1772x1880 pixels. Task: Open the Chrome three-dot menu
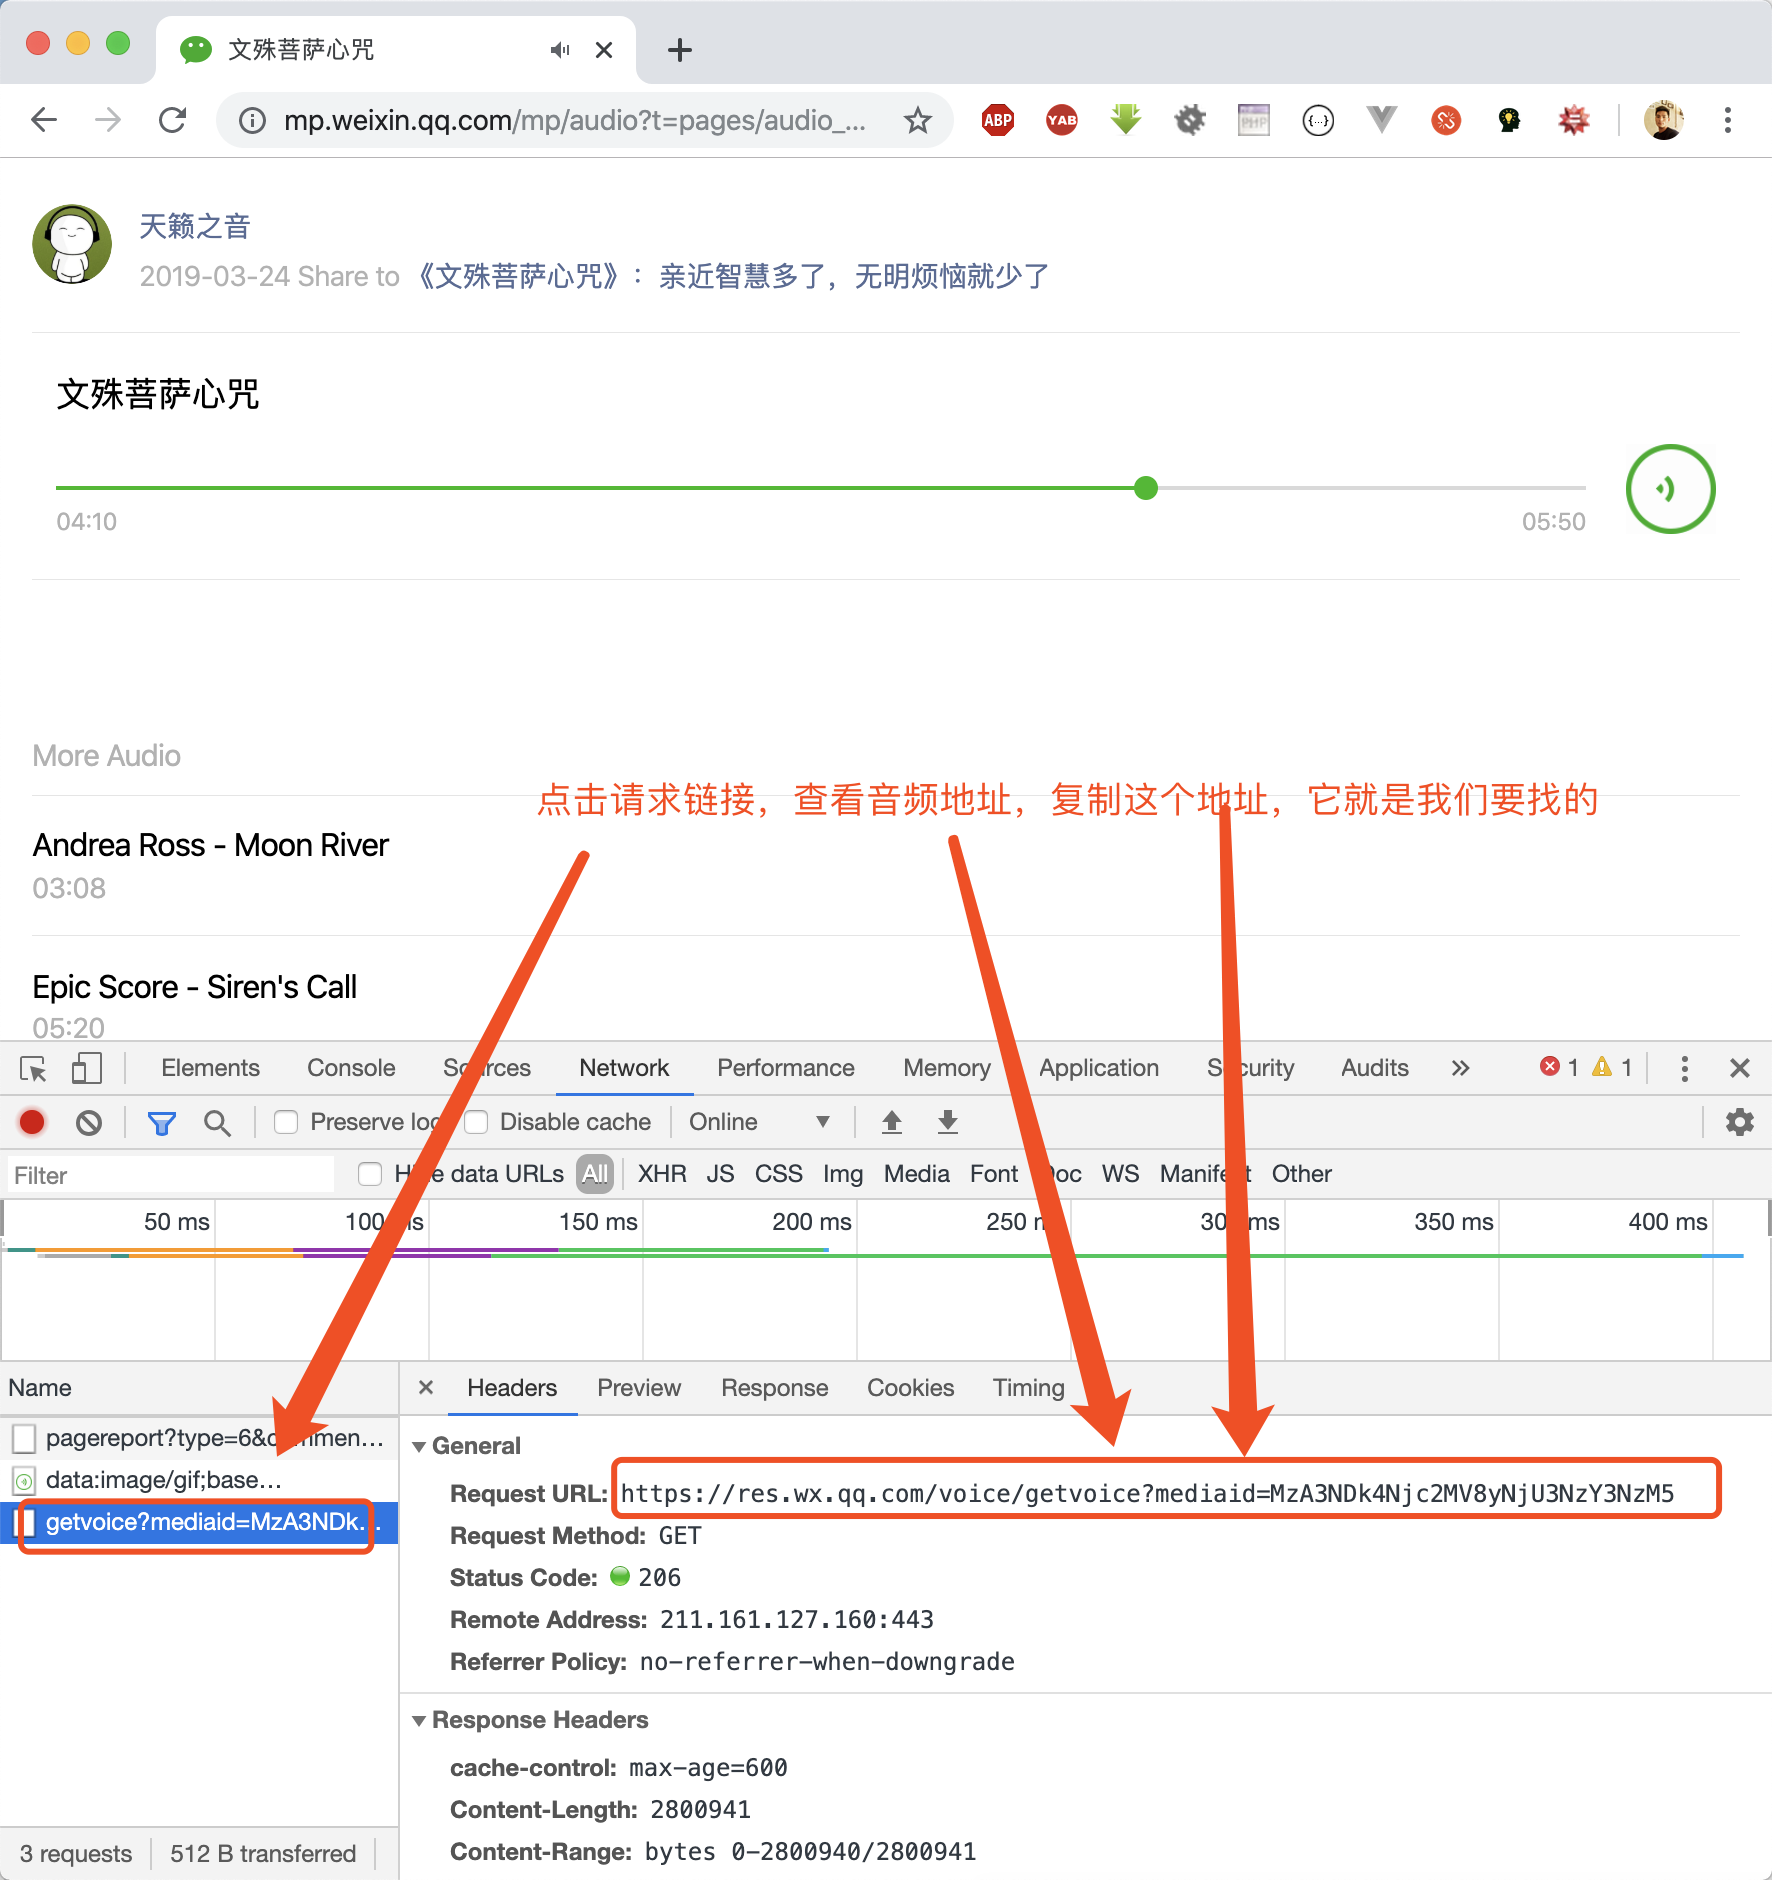click(x=1727, y=120)
